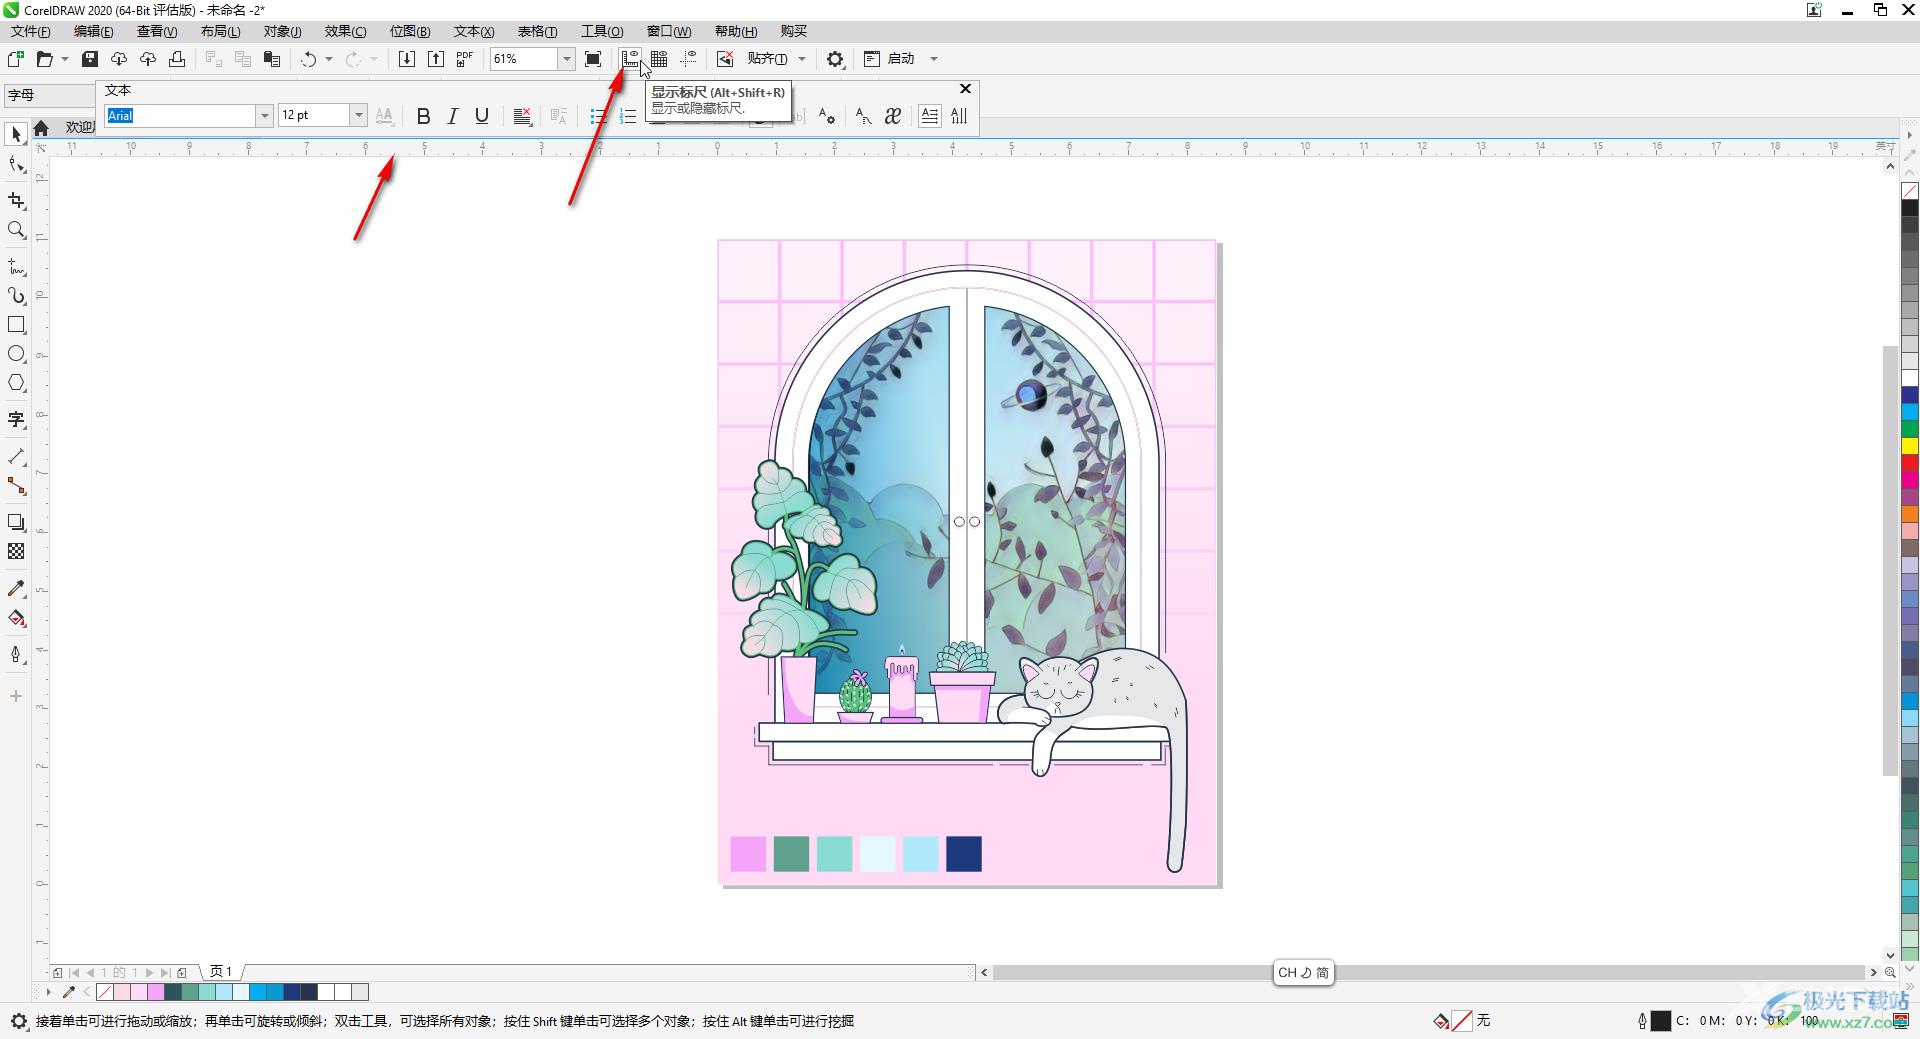Image resolution: width=1920 pixels, height=1039 pixels.
Task: Toggle show guidelines button
Action: 689,59
